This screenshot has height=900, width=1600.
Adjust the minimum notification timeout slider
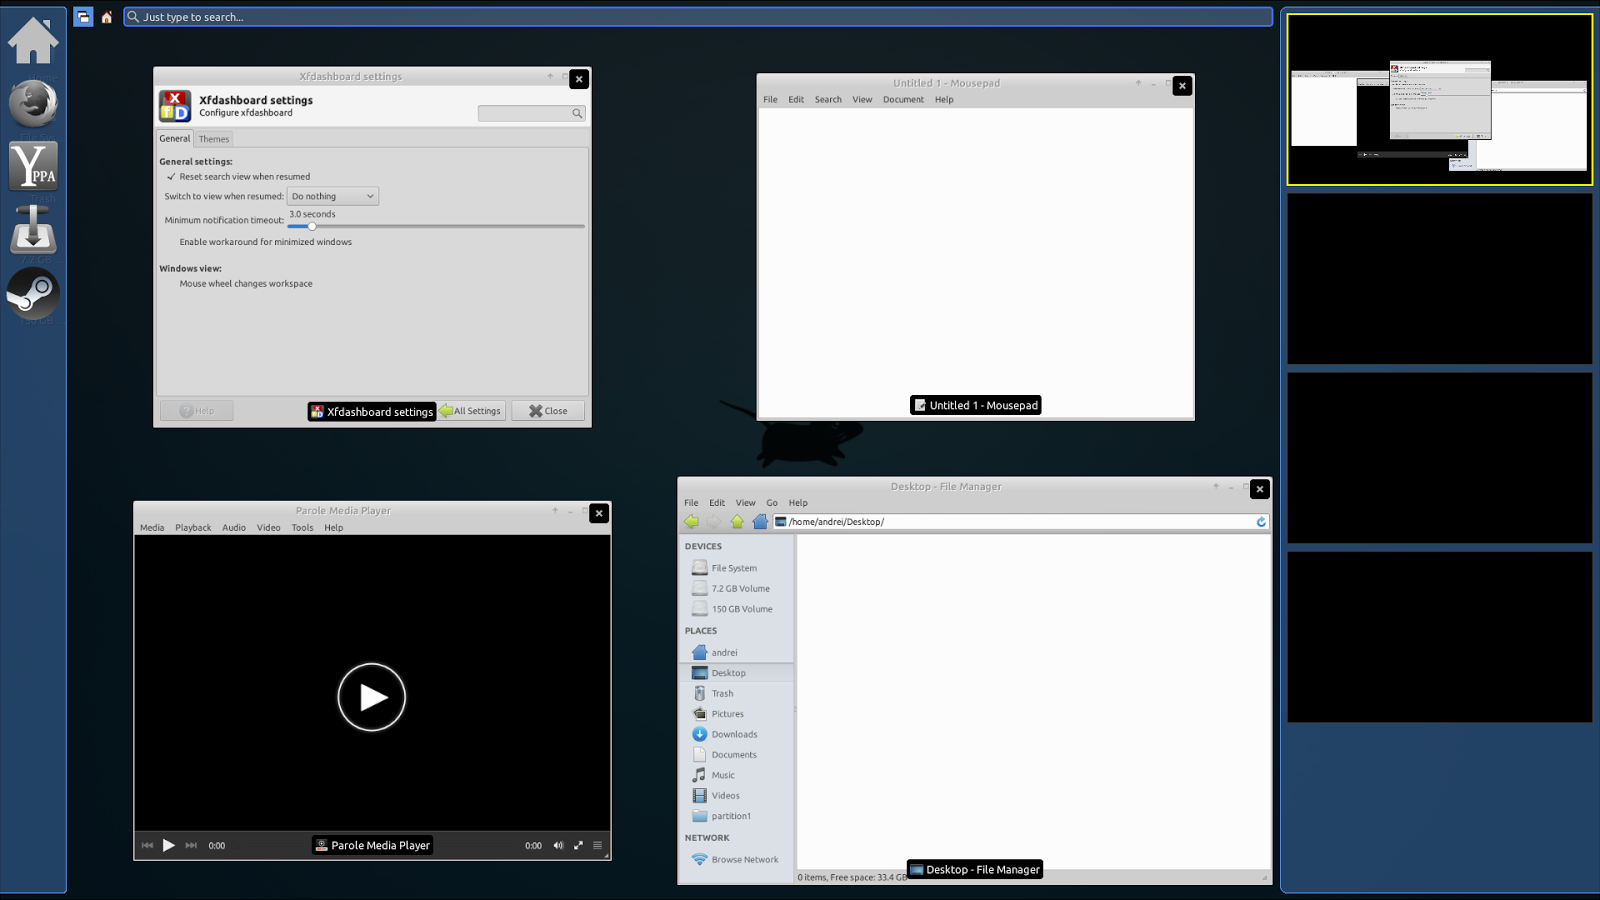pyautogui.click(x=311, y=226)
